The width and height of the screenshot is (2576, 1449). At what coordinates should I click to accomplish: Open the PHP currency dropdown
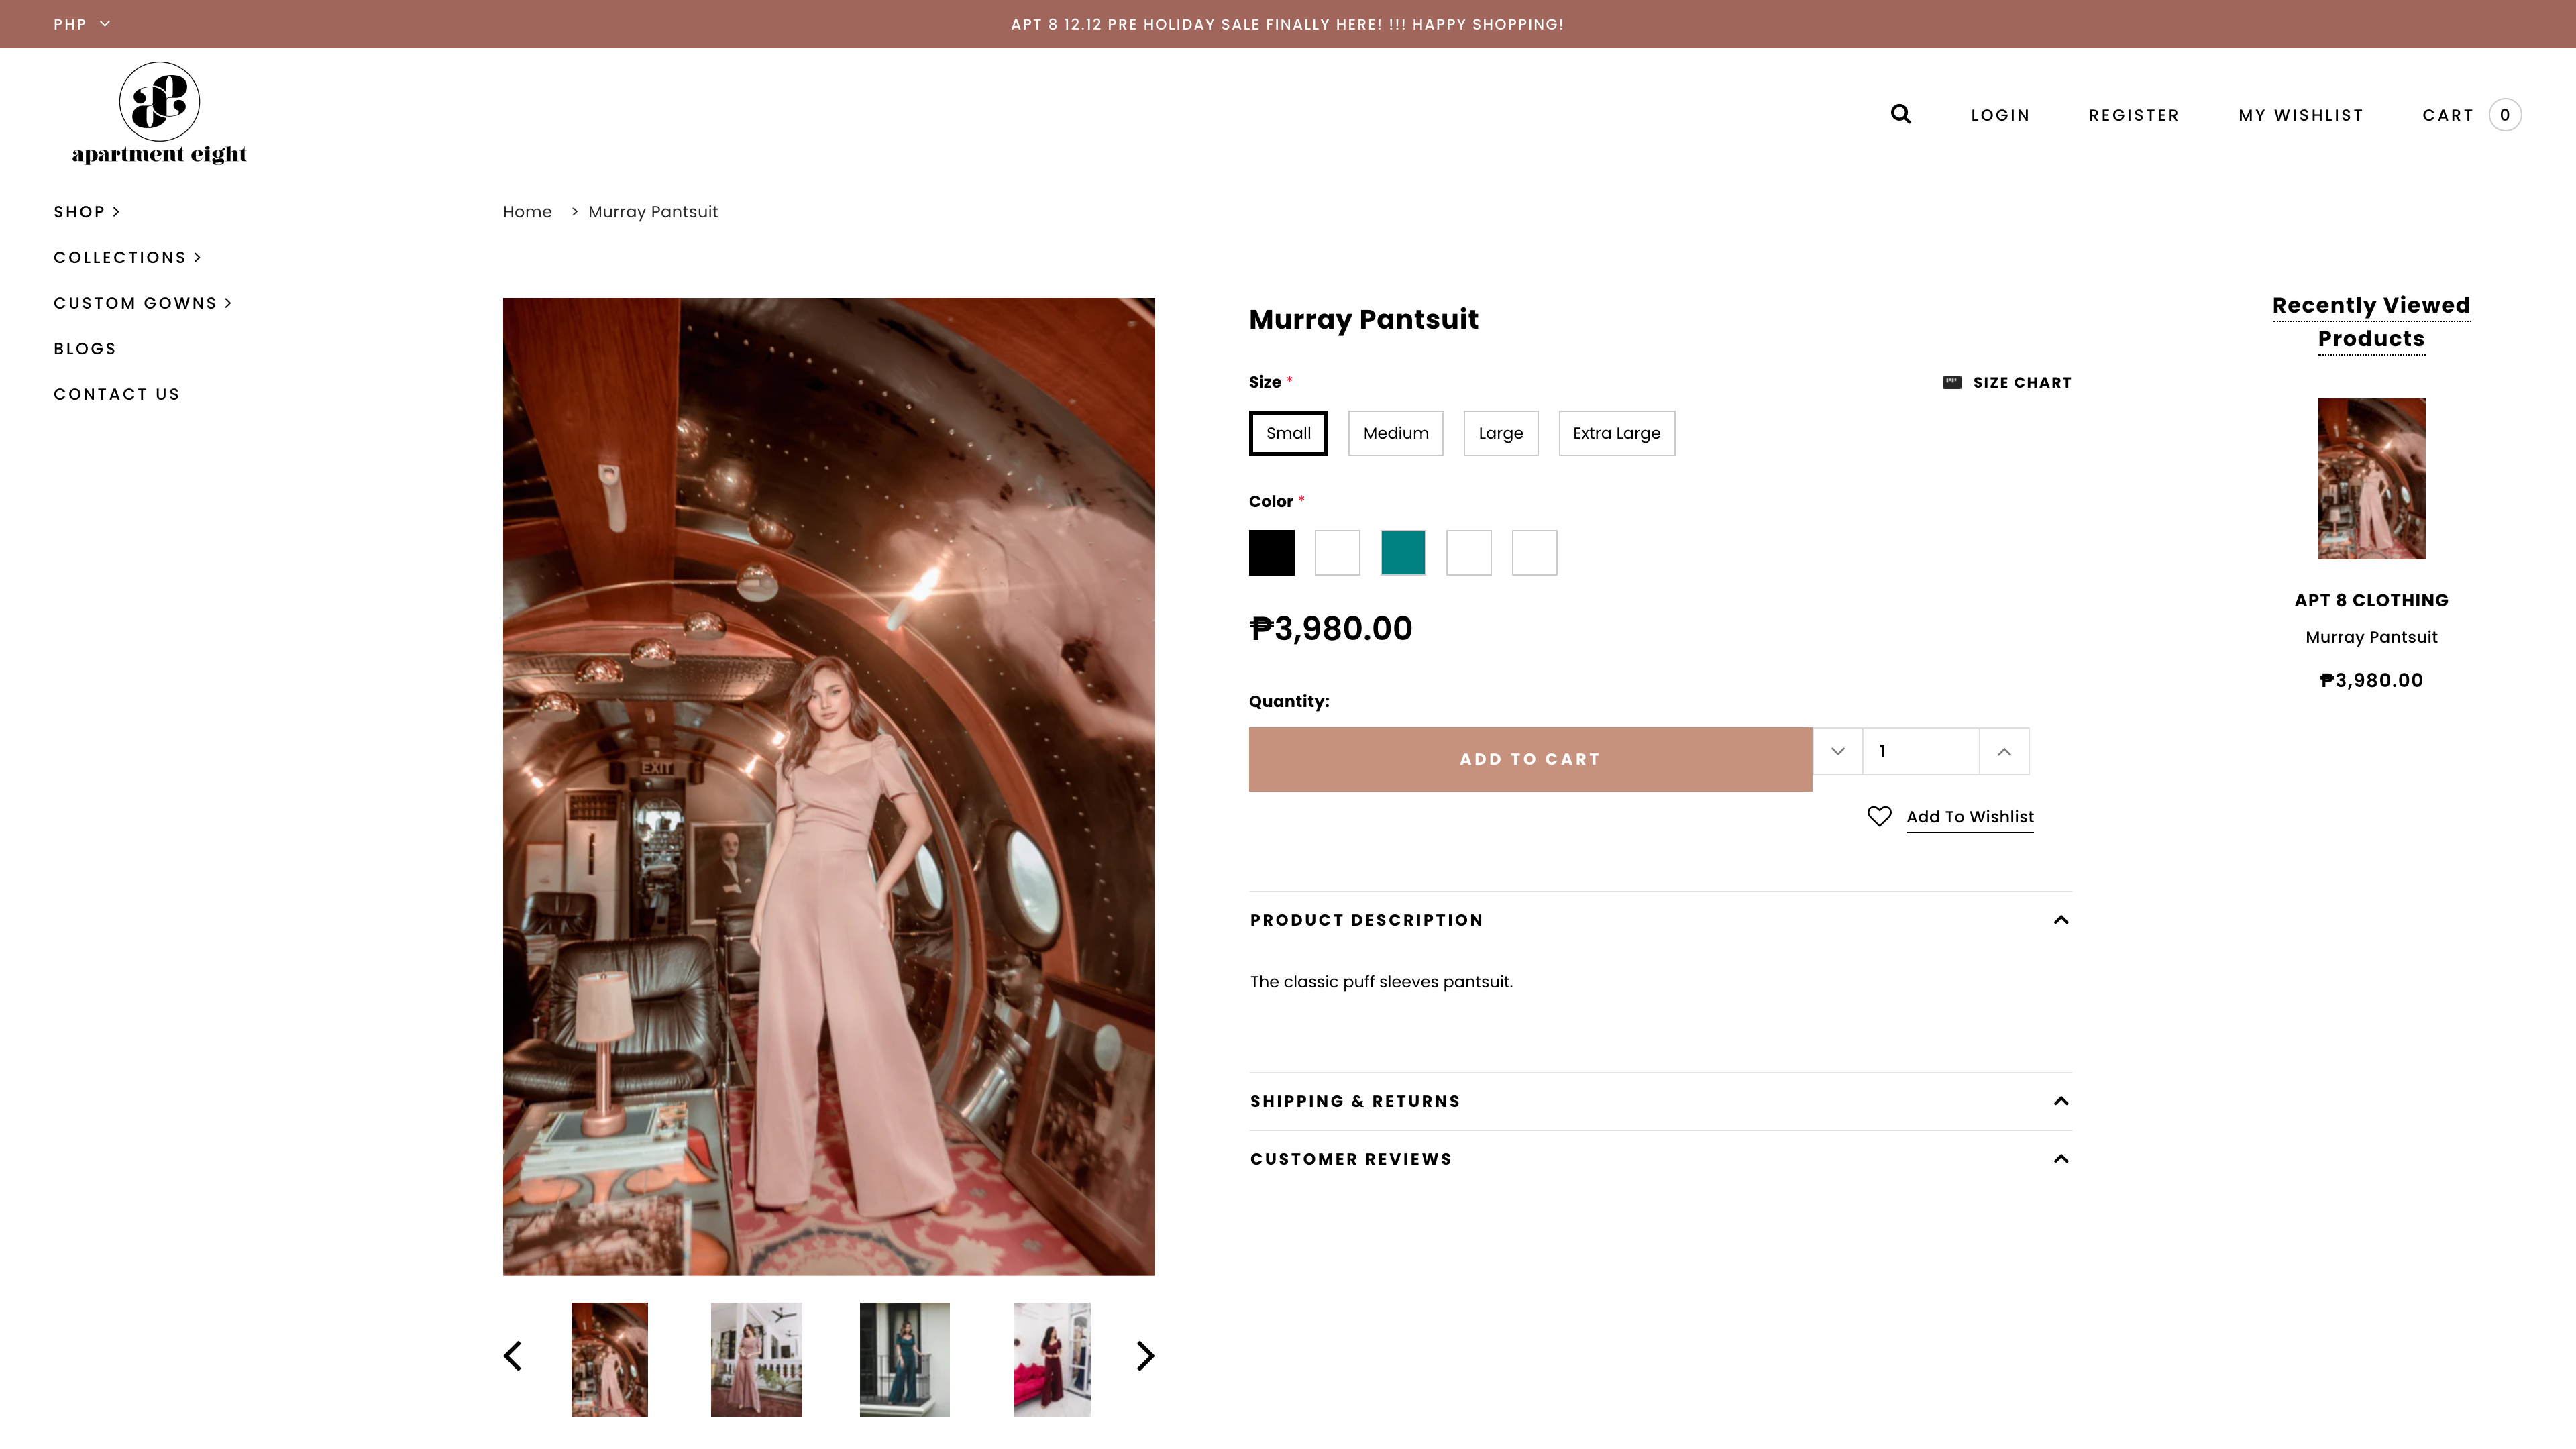coord(81,24)
